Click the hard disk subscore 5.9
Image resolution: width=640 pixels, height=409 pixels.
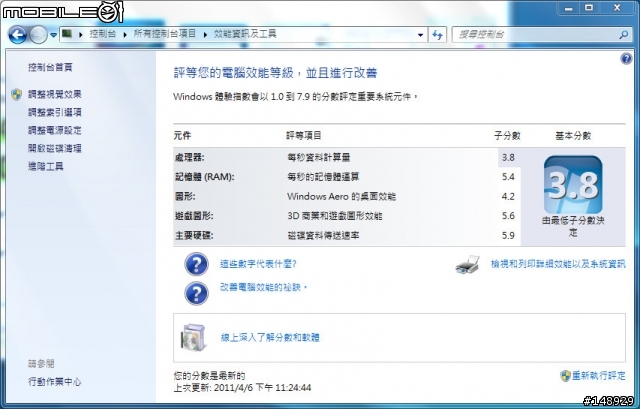point(508,236)
